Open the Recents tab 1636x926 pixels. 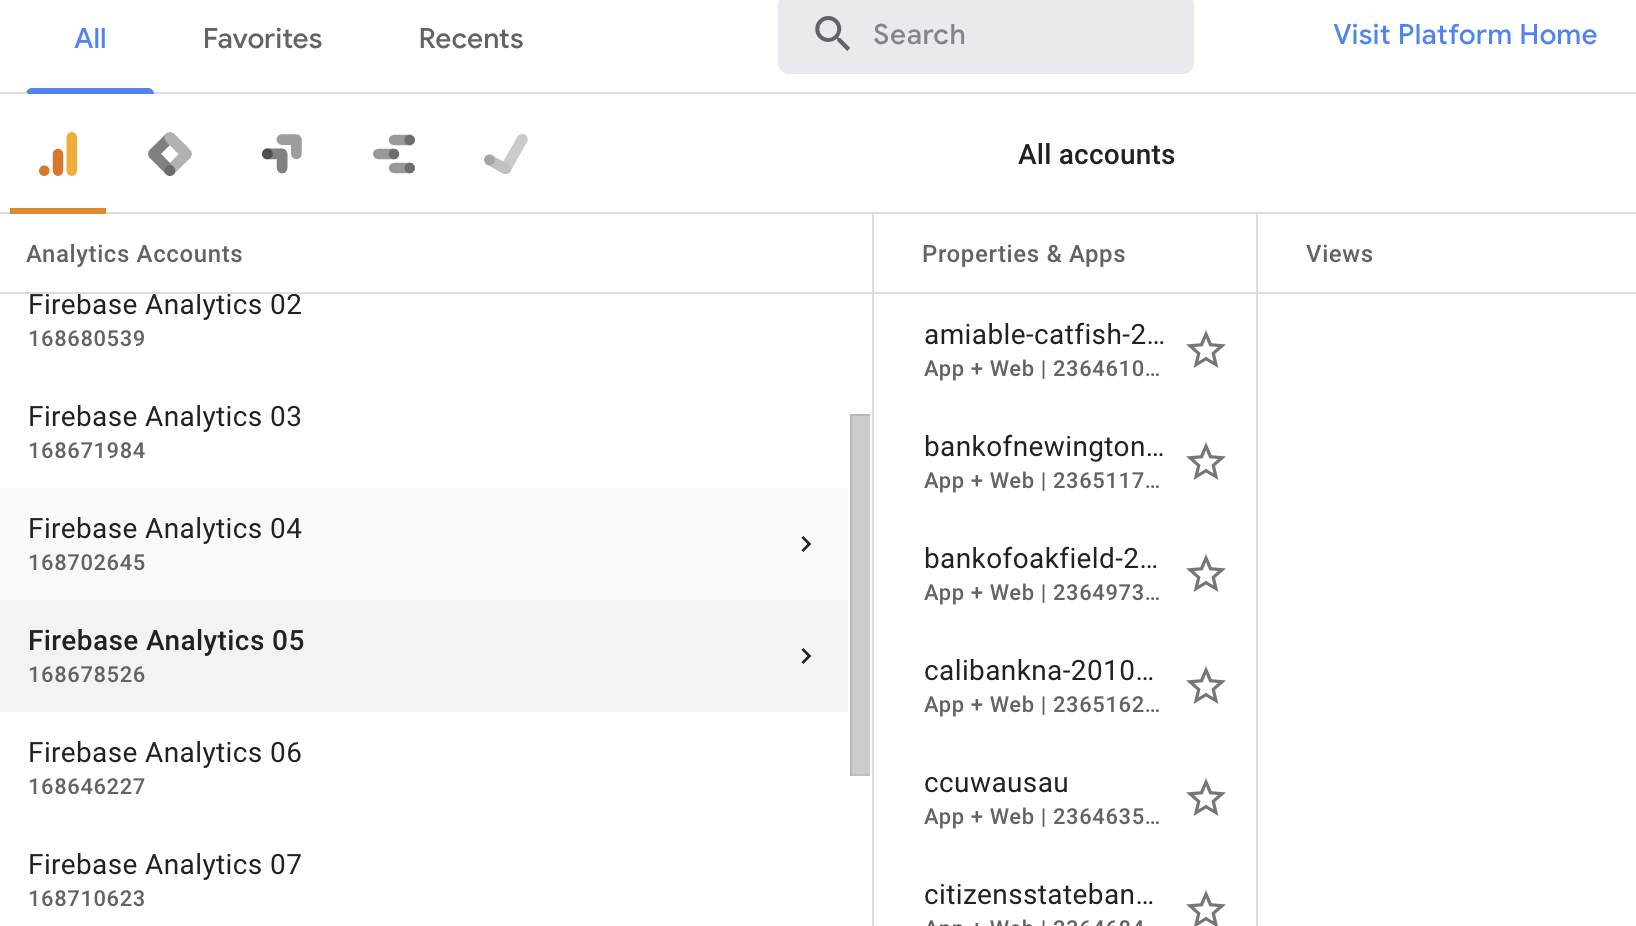[x=470, y=38]
